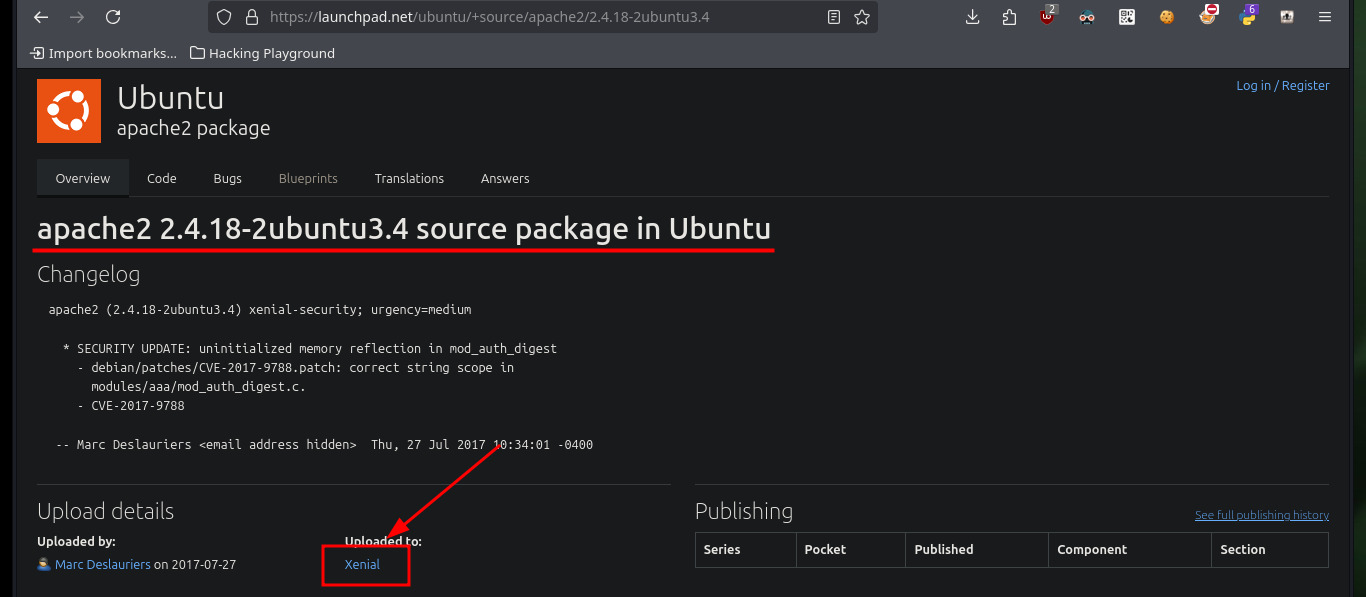
Task: Open Marc Deslauriers profile link
Action: coord(103,564)
